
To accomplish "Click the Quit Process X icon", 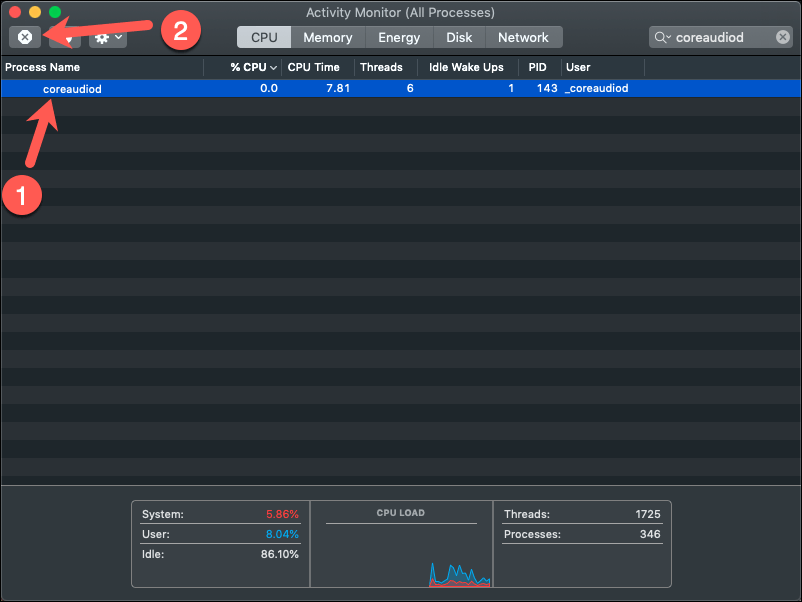I will 25,37.
